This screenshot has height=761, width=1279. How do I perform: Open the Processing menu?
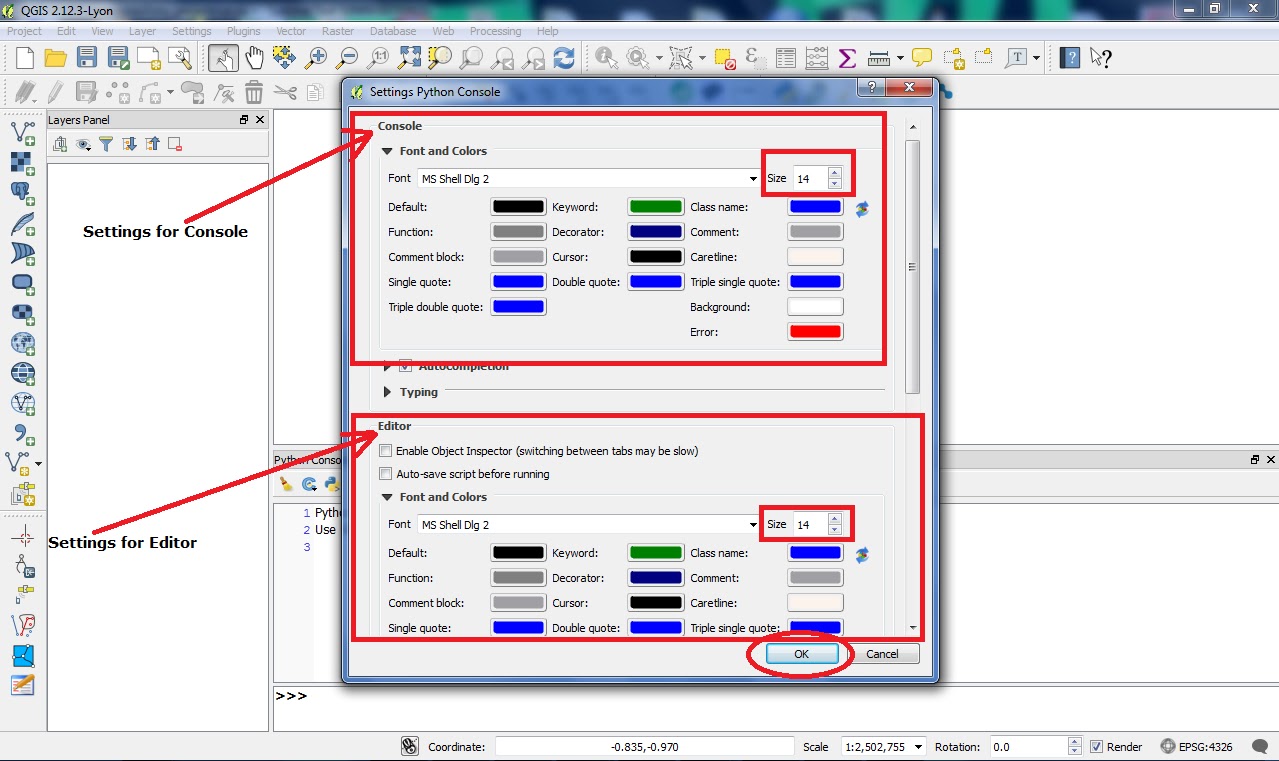click(495, 31)
